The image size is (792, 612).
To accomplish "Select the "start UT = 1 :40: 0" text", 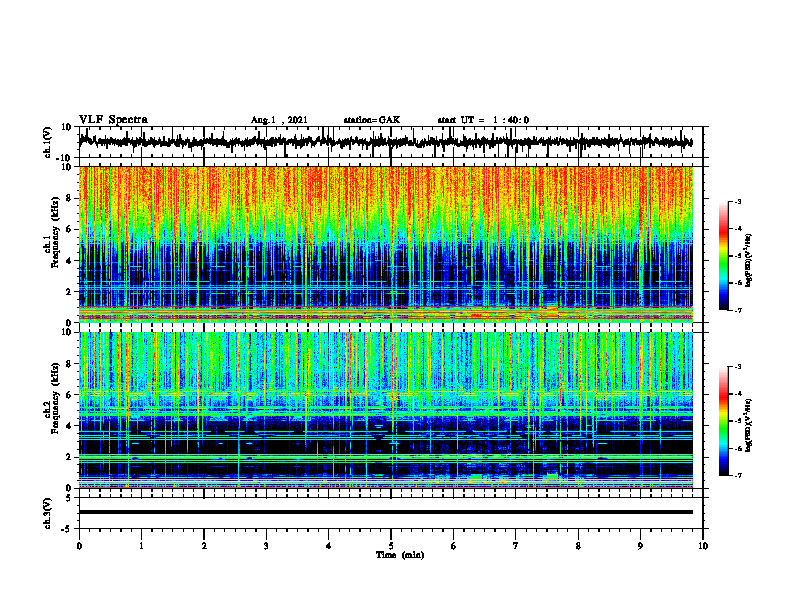I will pyautogui.click(x=483, y=120).
